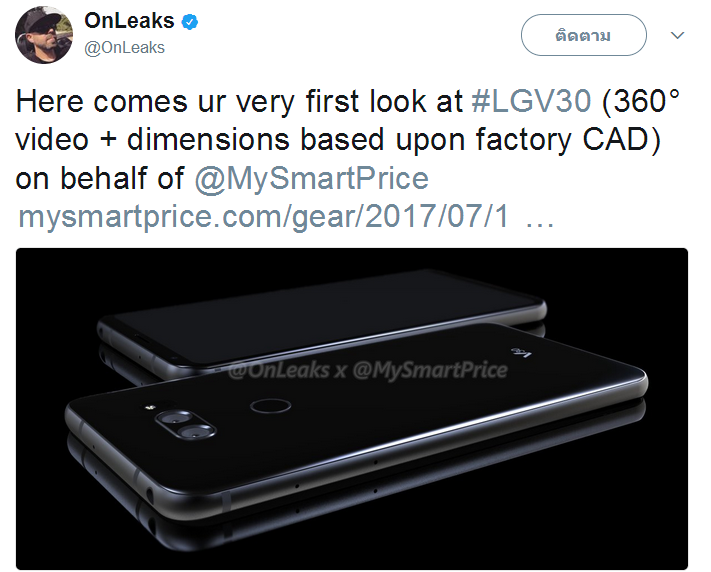This screenshot has width=711, height=572.
Task: Click the ติดตาม follow button
Action: click(x=584, y=35)
